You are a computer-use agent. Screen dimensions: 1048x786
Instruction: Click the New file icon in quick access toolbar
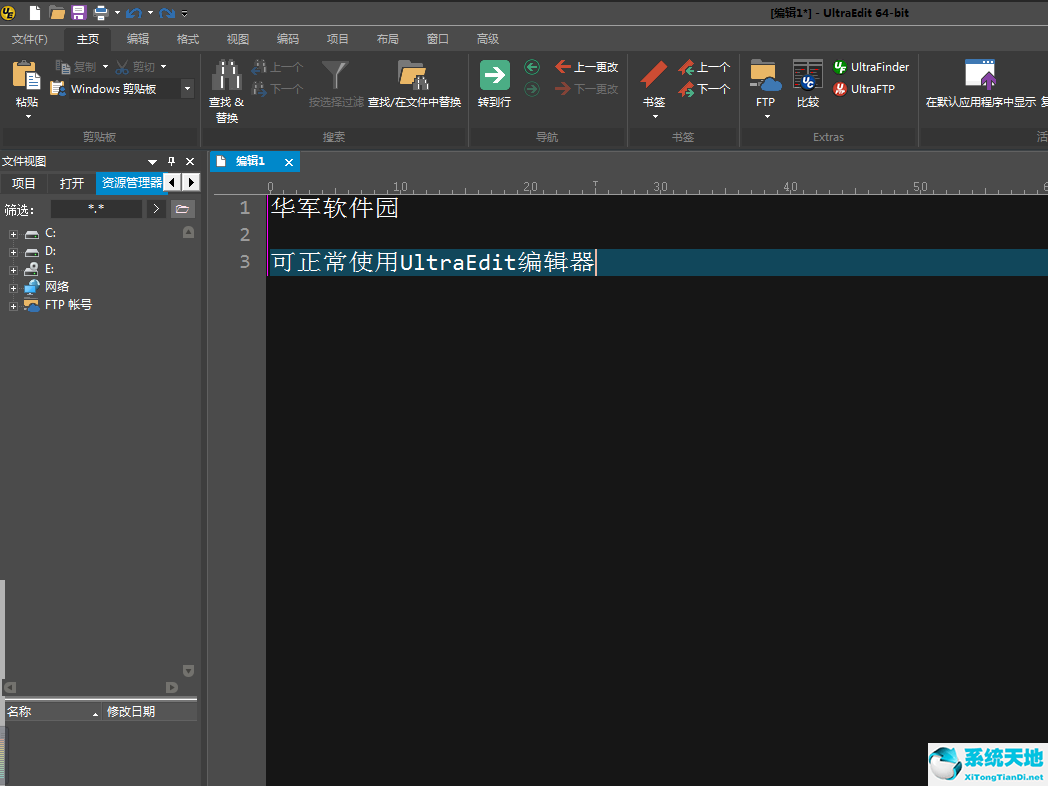point(34,12)
